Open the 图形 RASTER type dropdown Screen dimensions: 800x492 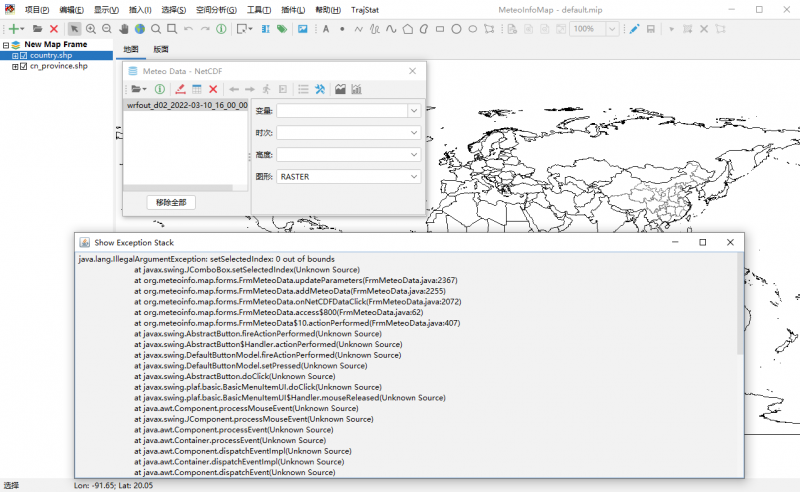coord(414,177)
